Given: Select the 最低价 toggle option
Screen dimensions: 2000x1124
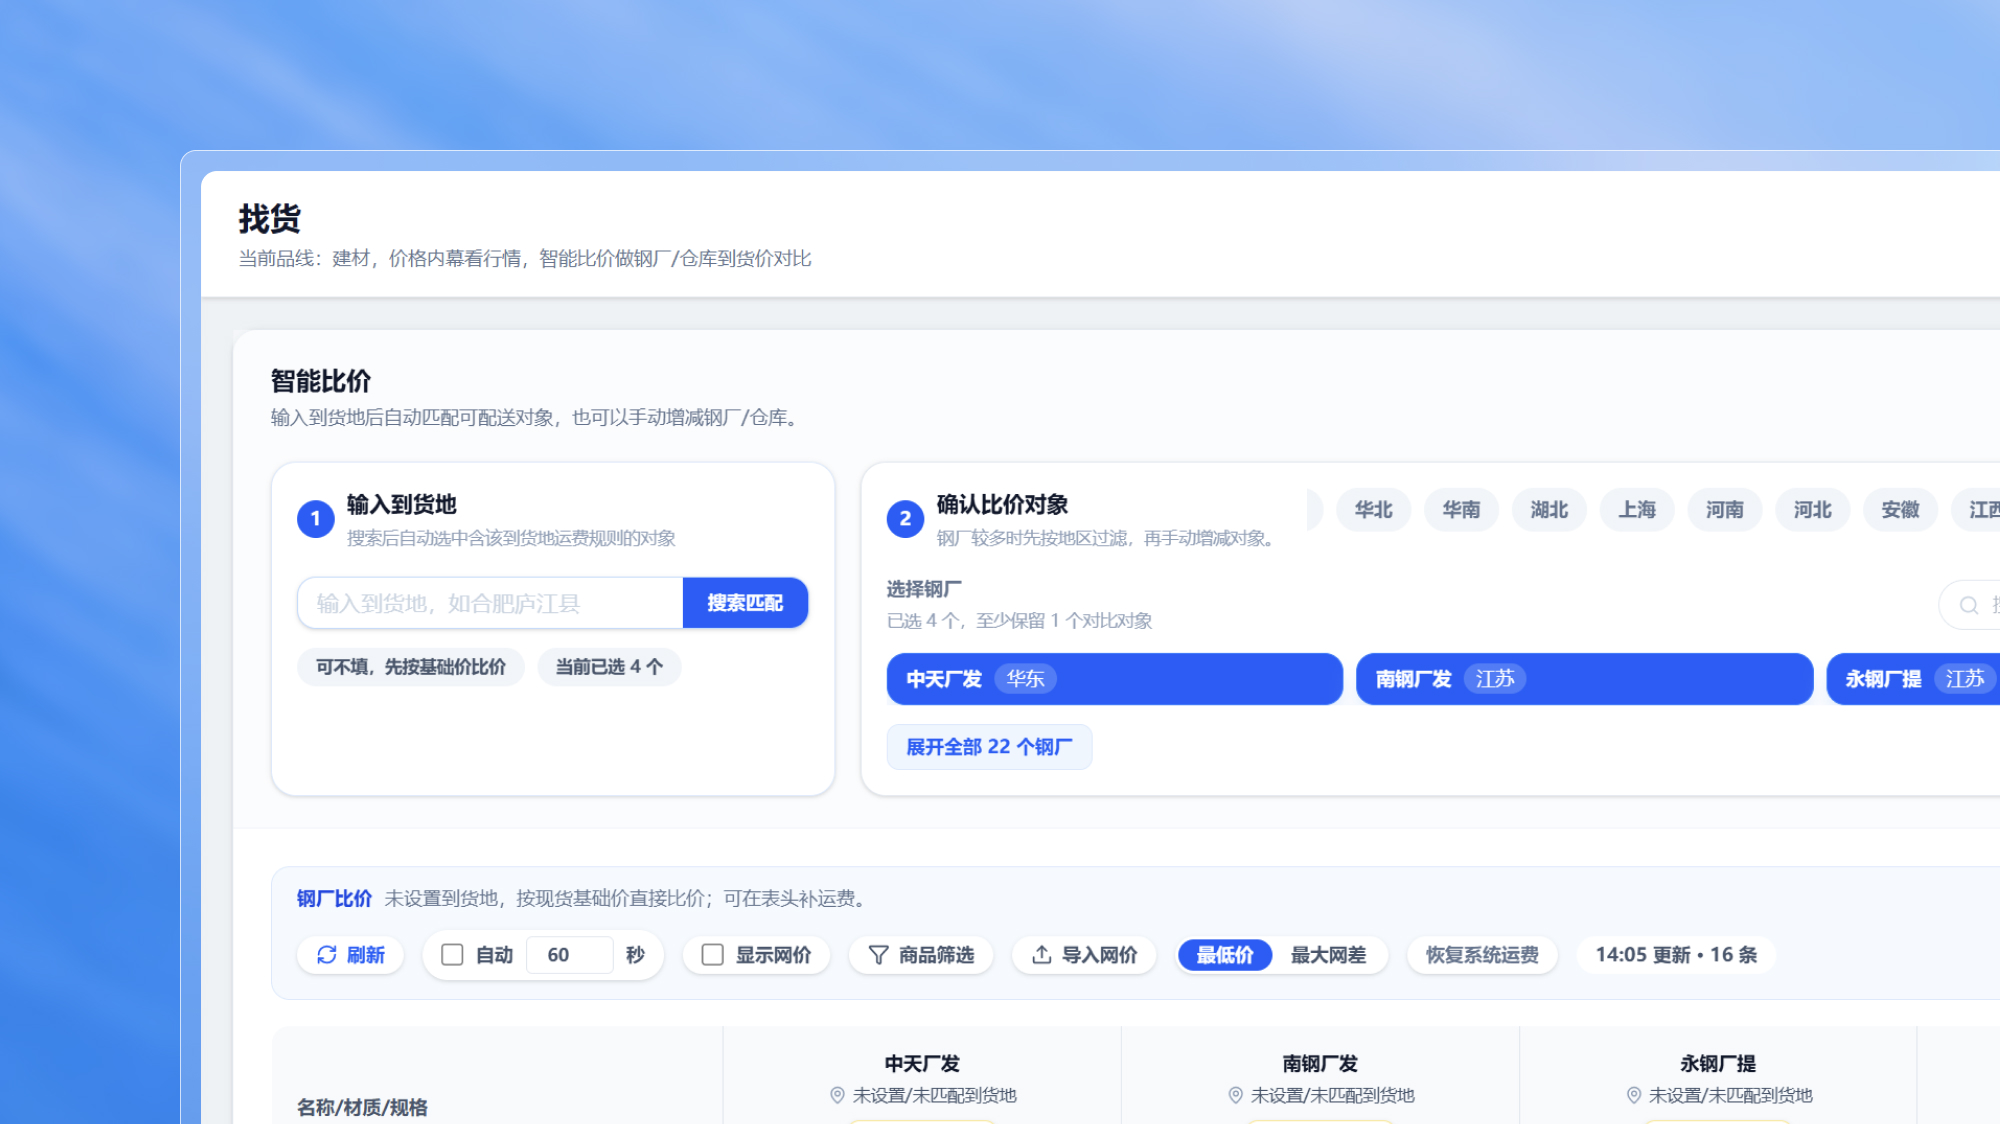Looking at the screenshot, I should click(x=1225, y=955).
